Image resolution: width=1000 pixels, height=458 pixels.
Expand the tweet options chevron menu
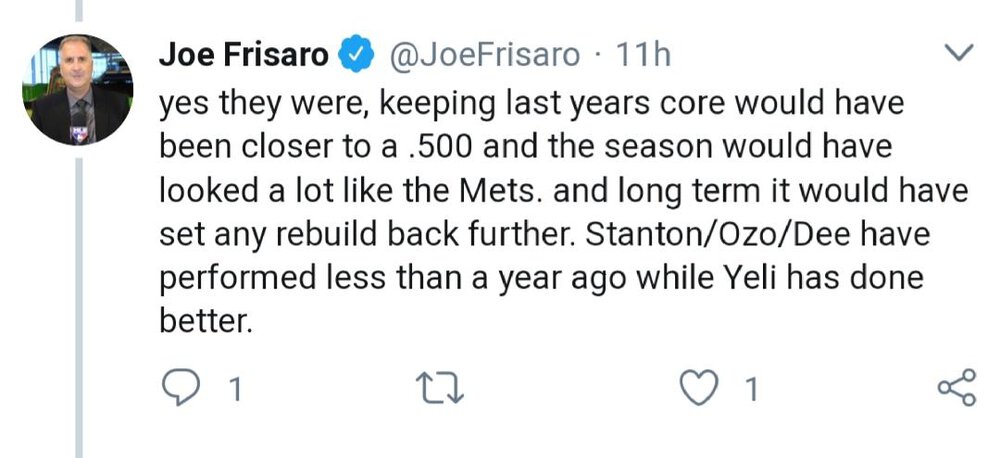(x=957, y=53)
